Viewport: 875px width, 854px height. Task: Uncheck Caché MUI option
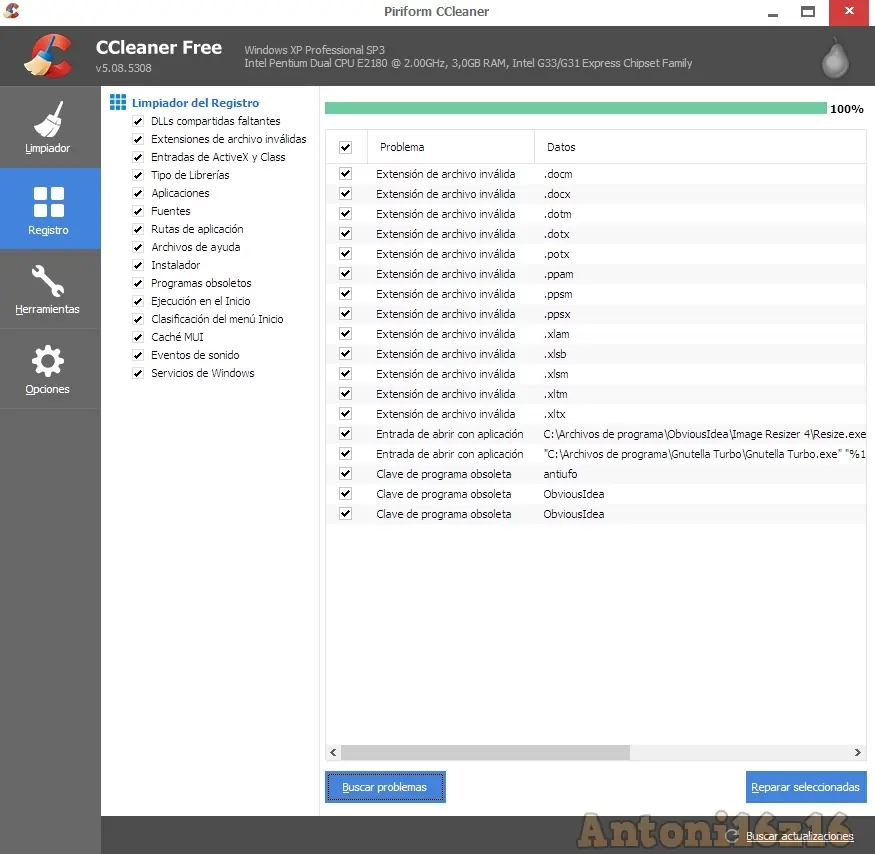tap(138, 337)
